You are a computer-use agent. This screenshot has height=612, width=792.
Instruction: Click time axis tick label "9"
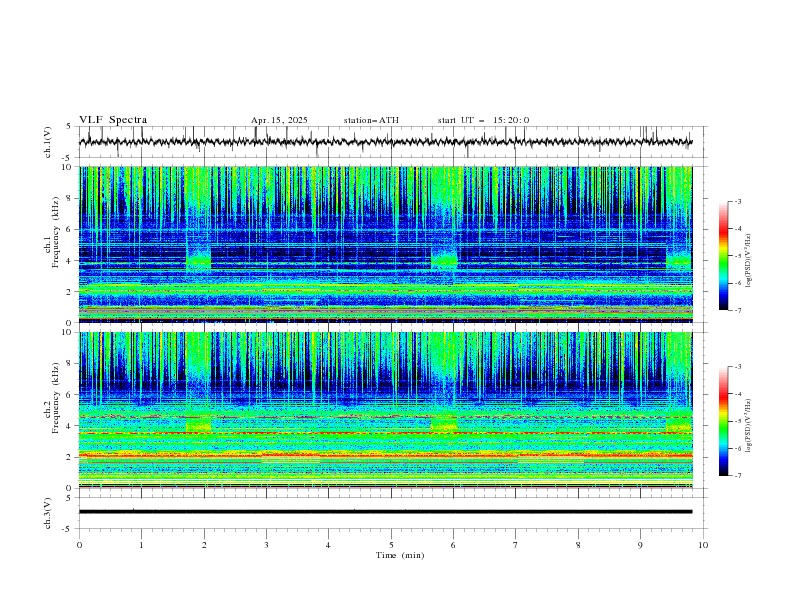(x=640, y=545)
